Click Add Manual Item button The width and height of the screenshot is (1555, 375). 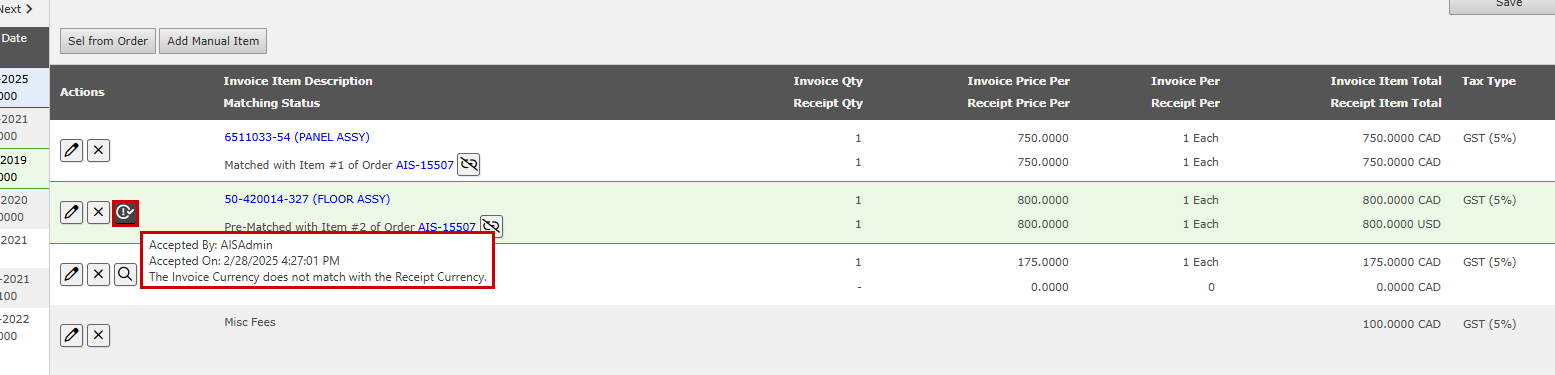point(213,41)
